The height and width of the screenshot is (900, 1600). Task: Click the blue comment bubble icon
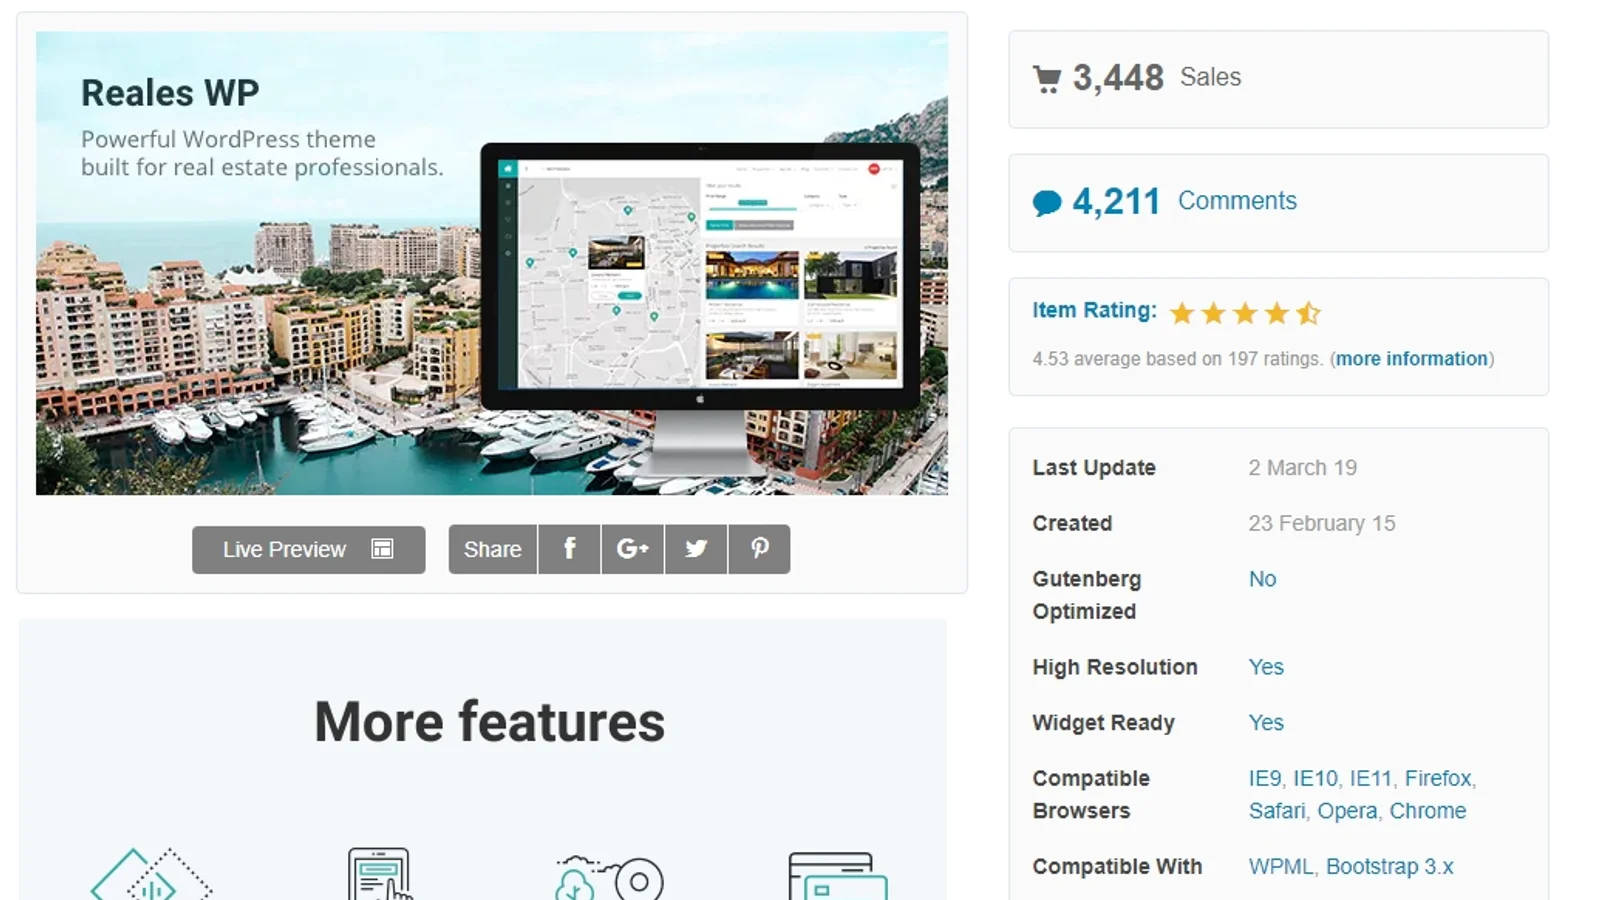(1047, 203)
